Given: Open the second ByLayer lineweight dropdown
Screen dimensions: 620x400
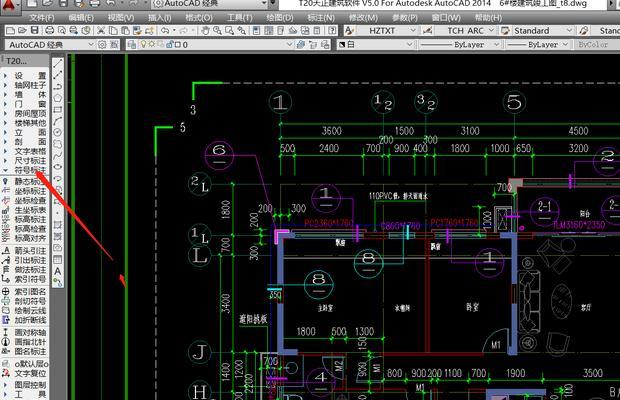Looking at the screenshot, I should [565, 45].
